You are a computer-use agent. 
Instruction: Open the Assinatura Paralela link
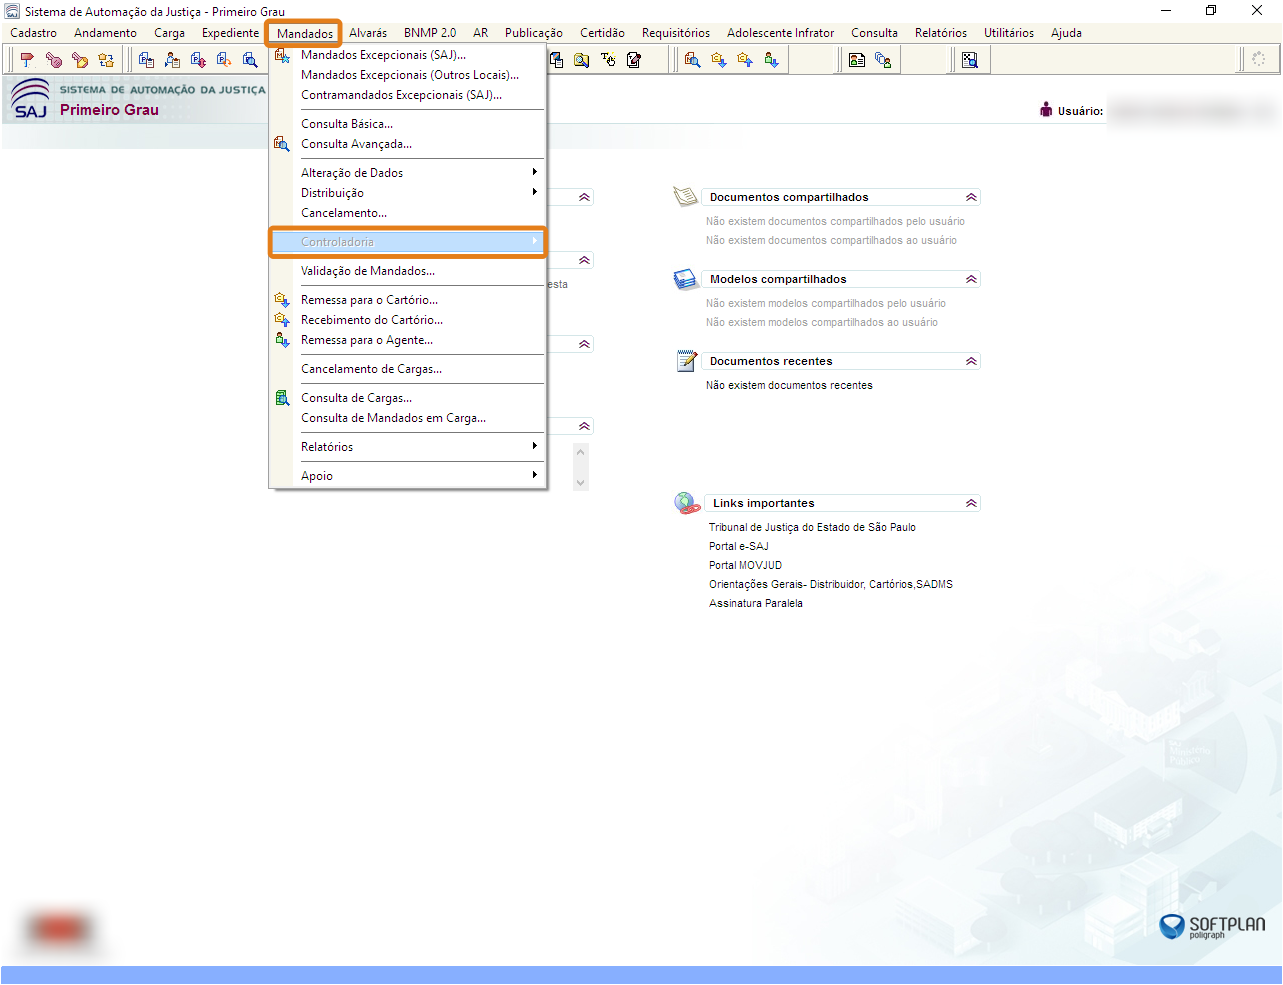click(756, 603)
